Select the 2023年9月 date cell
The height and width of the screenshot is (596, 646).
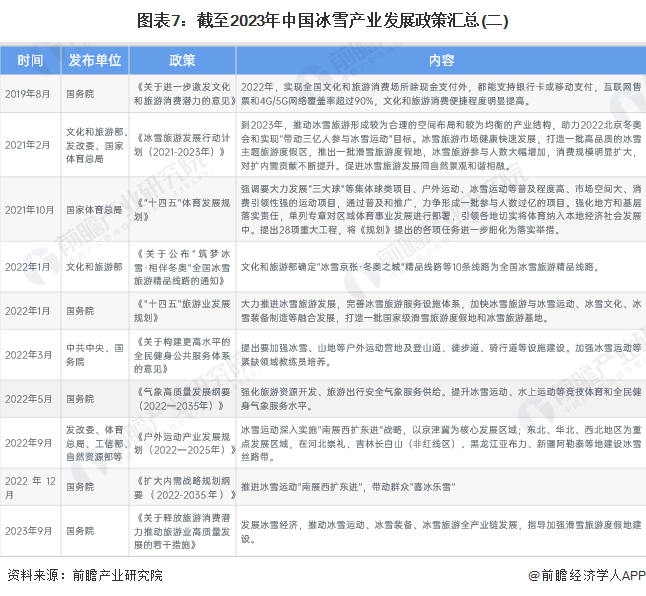(28, 531)
